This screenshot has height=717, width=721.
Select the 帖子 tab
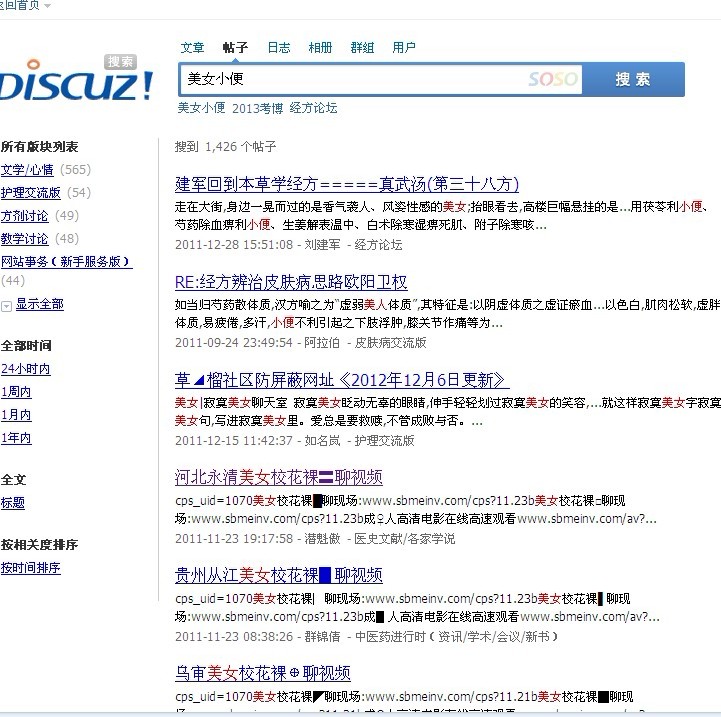(x=235, y=47)
